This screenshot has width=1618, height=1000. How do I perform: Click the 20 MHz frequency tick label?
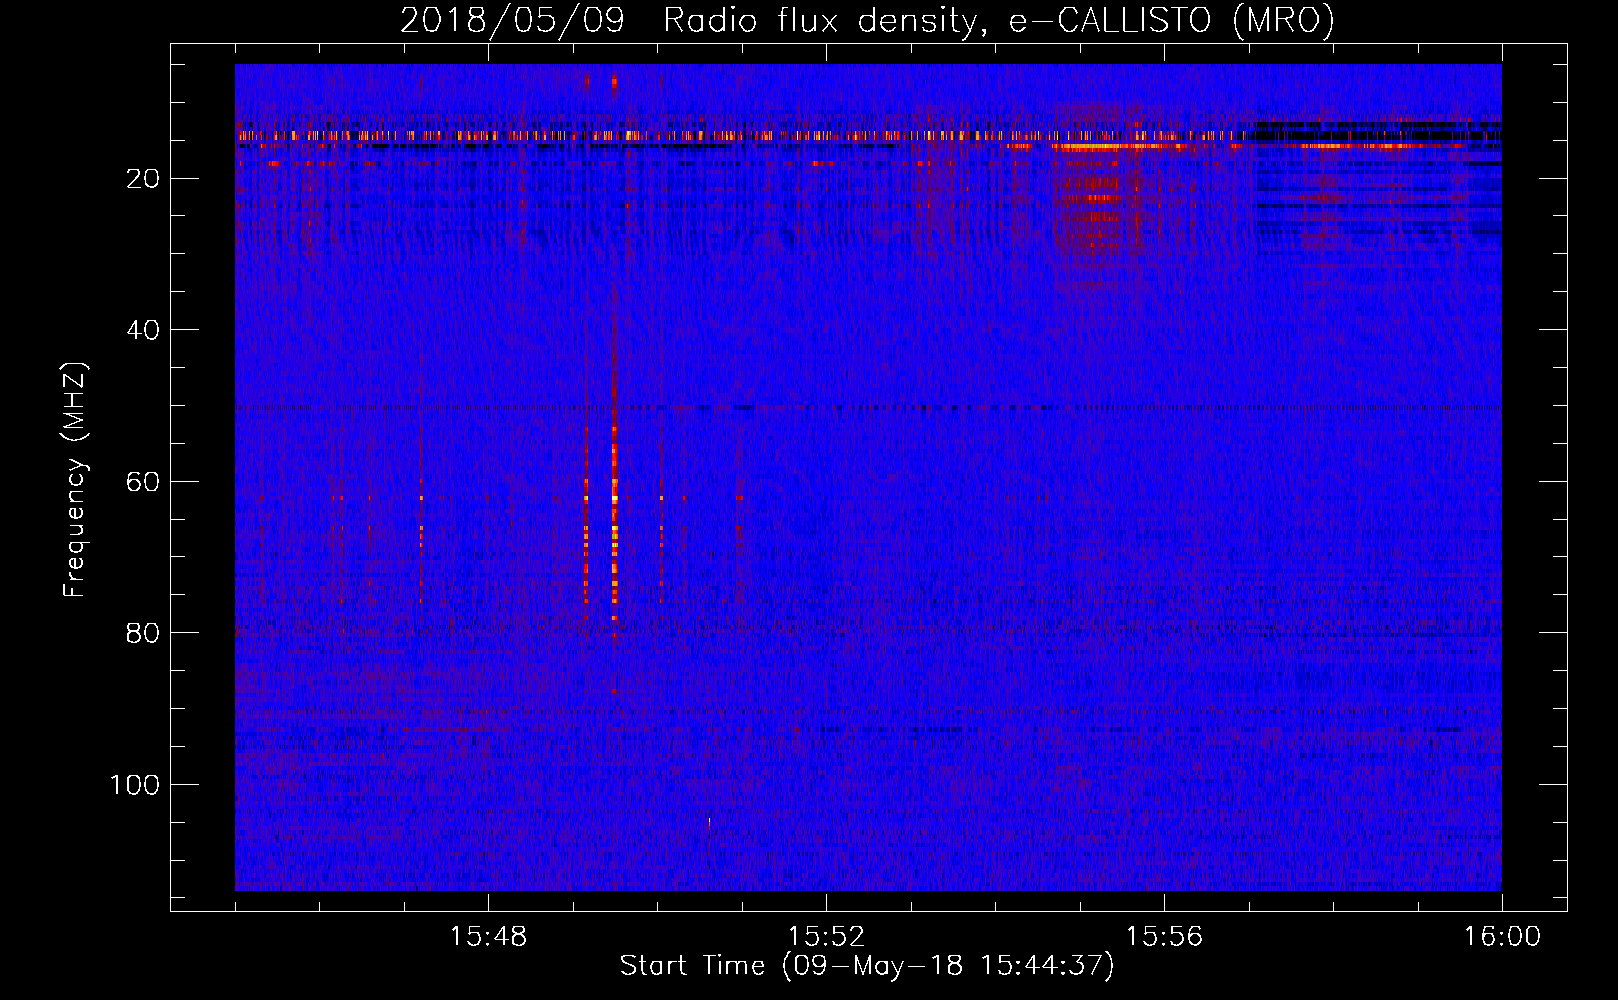pos(143,179)
